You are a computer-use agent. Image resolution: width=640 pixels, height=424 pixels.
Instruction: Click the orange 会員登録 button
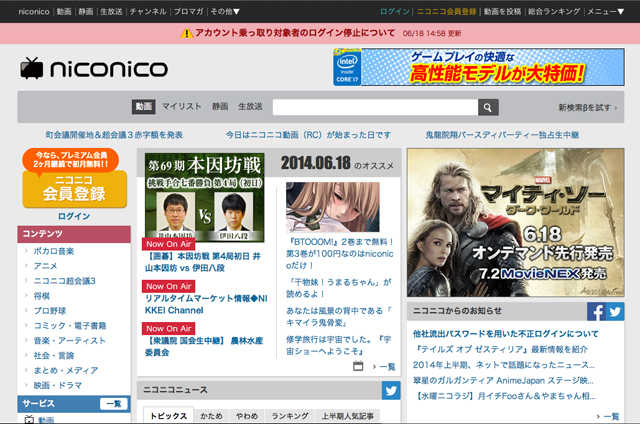click(x=75, y=189)
